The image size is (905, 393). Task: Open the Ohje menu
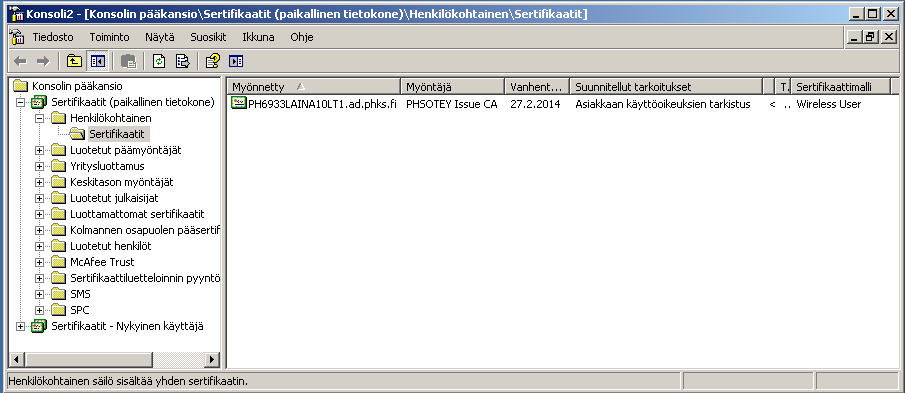302,38
